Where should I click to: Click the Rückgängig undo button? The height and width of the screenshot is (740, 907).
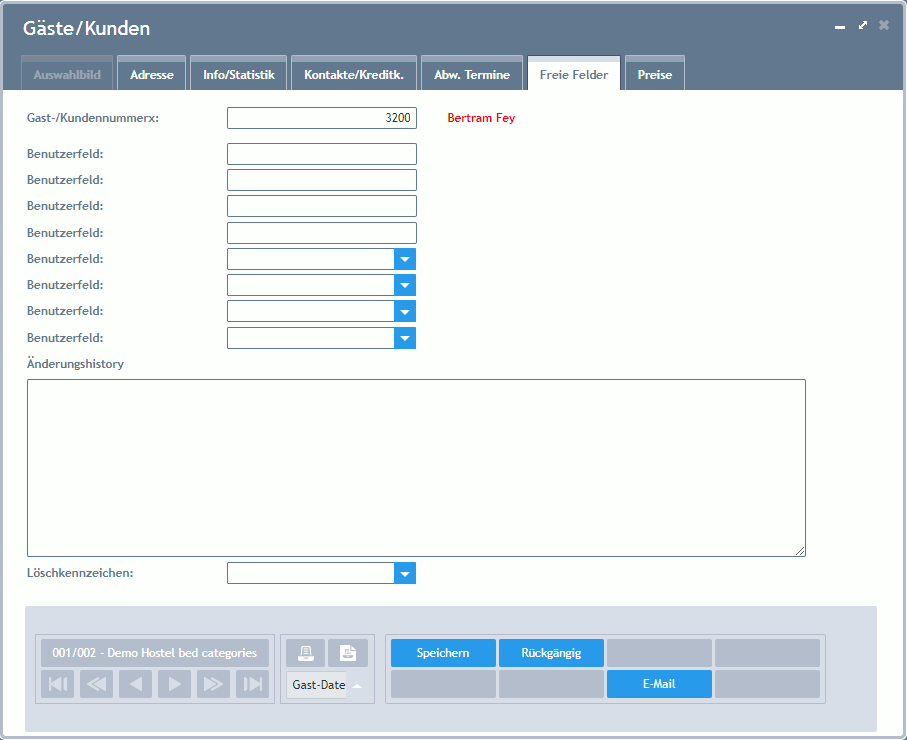(551, 653)
